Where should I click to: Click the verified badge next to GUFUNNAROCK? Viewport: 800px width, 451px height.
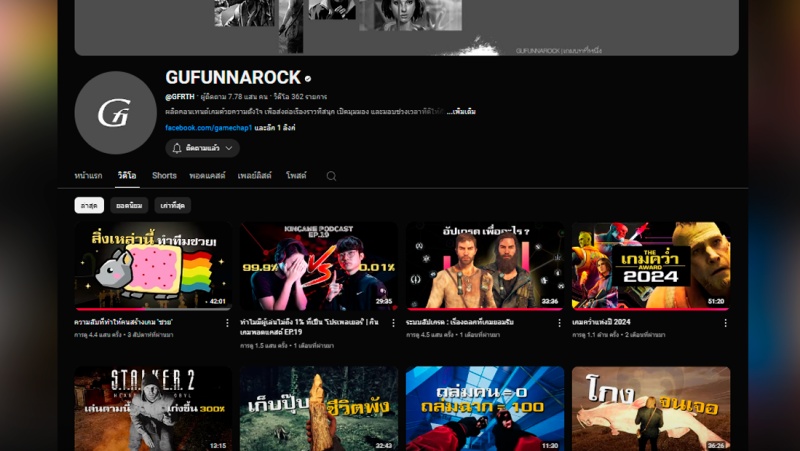pyautogui.click(x=308, y=79)
